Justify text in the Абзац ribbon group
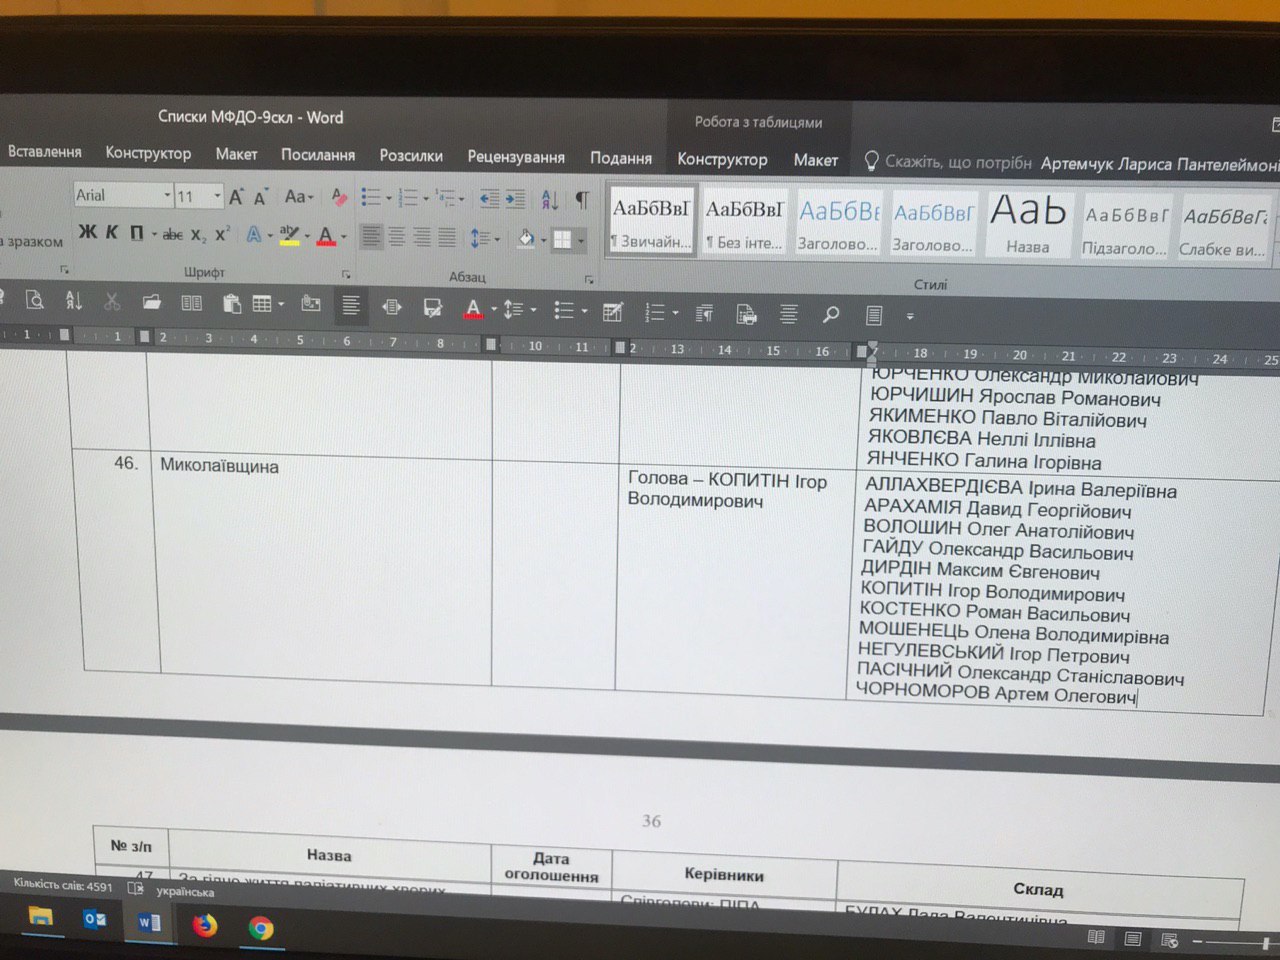The height and width of the screenshot is (960, 1280). coord(448,238)
